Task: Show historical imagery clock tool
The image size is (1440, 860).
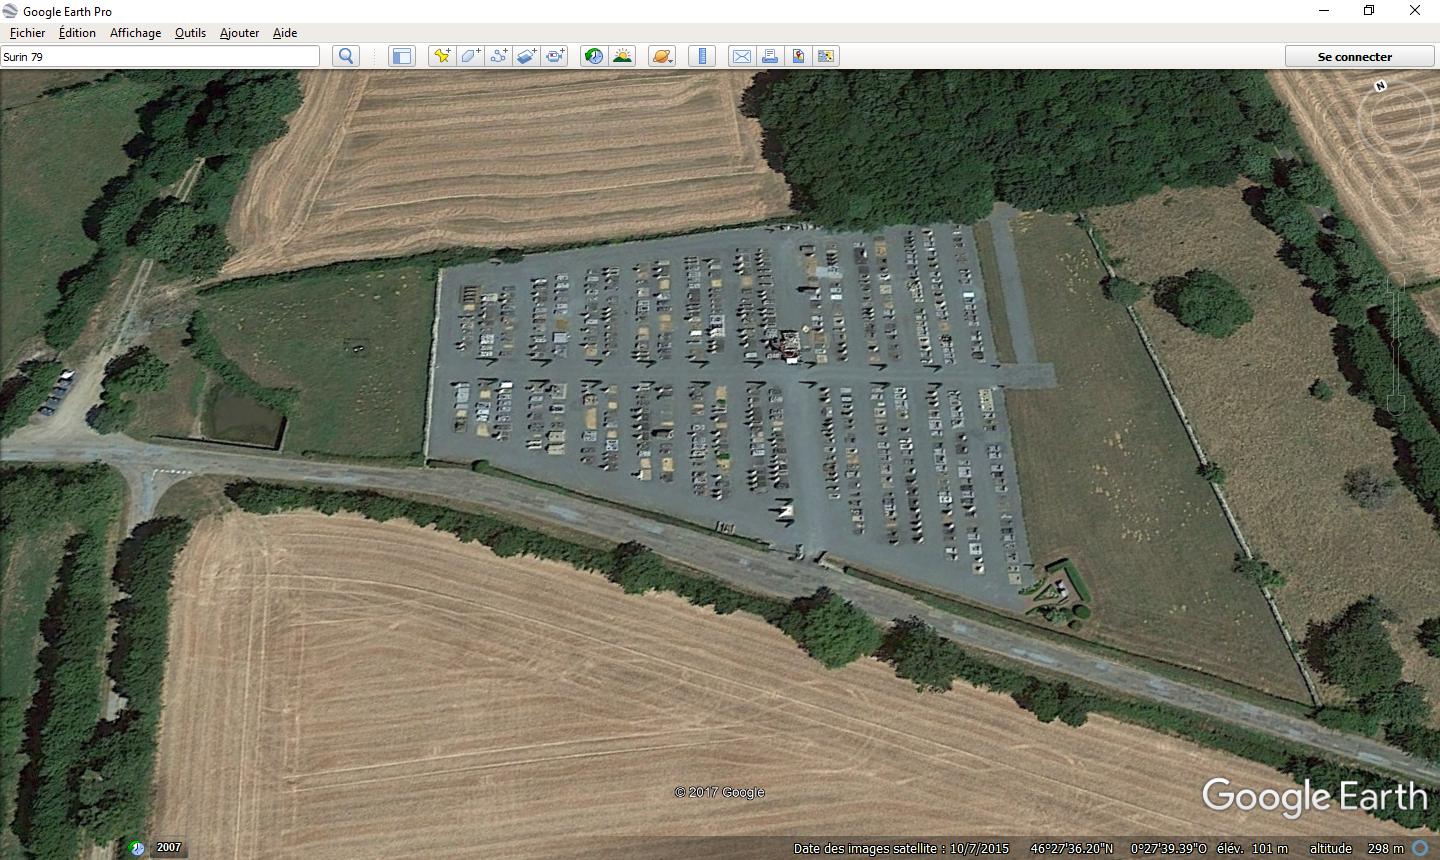Action: [x=594, y=56]
